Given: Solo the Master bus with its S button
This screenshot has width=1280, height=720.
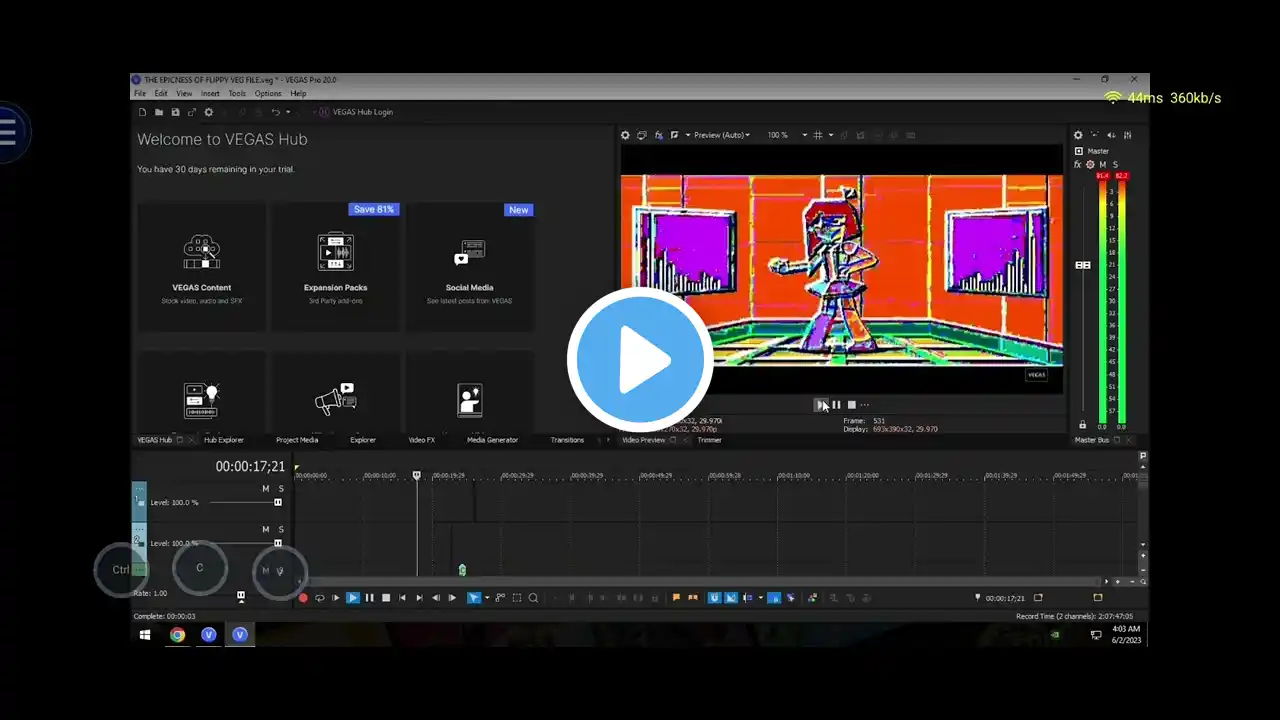Looking at the screenshot, I should coord(1115,164).
